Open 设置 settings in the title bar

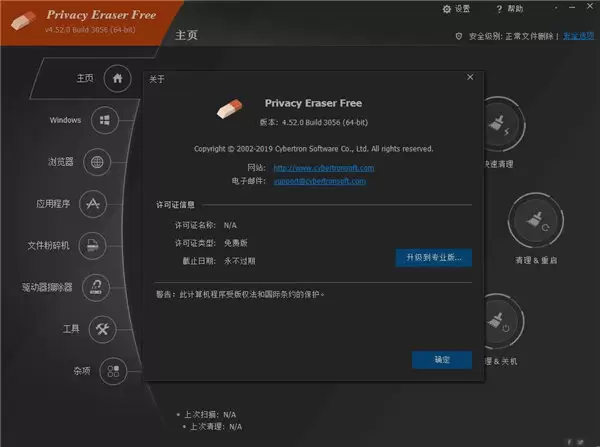pyautogui.click(x=456, y=9)
